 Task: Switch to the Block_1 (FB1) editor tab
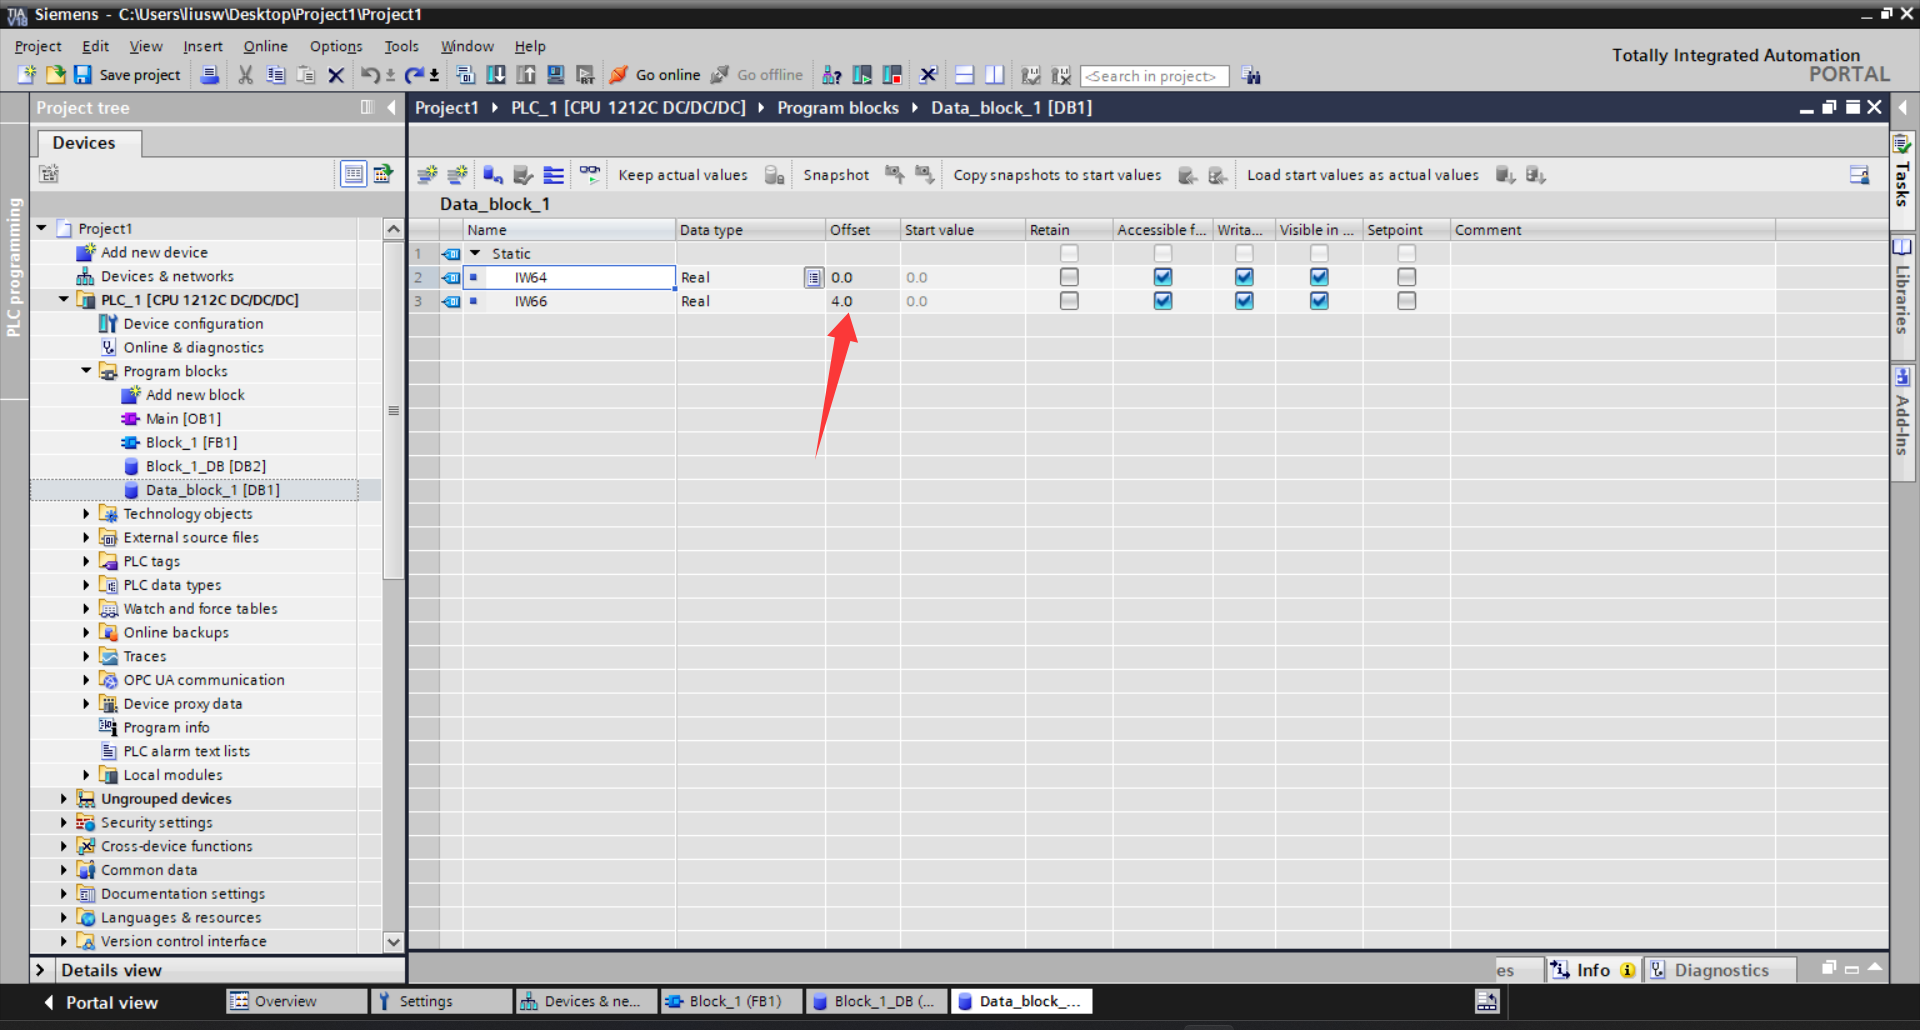(x=732, y=1001)
